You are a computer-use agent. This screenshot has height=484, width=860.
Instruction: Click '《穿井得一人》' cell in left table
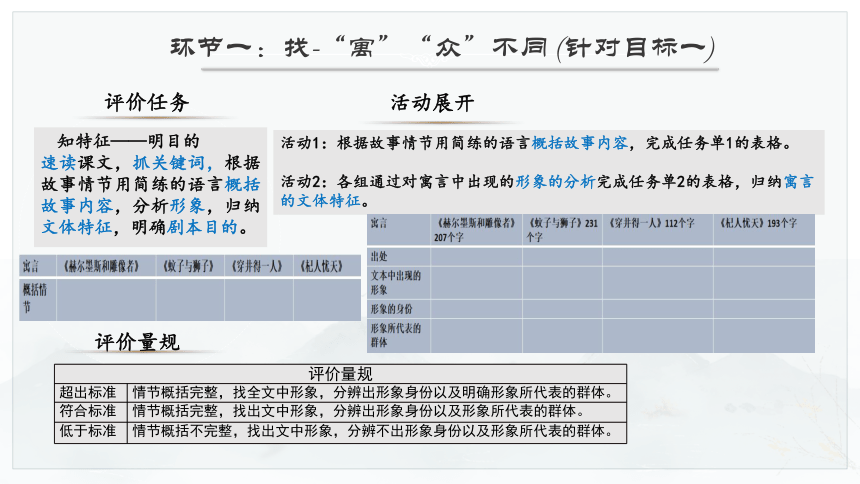(259, 266)
